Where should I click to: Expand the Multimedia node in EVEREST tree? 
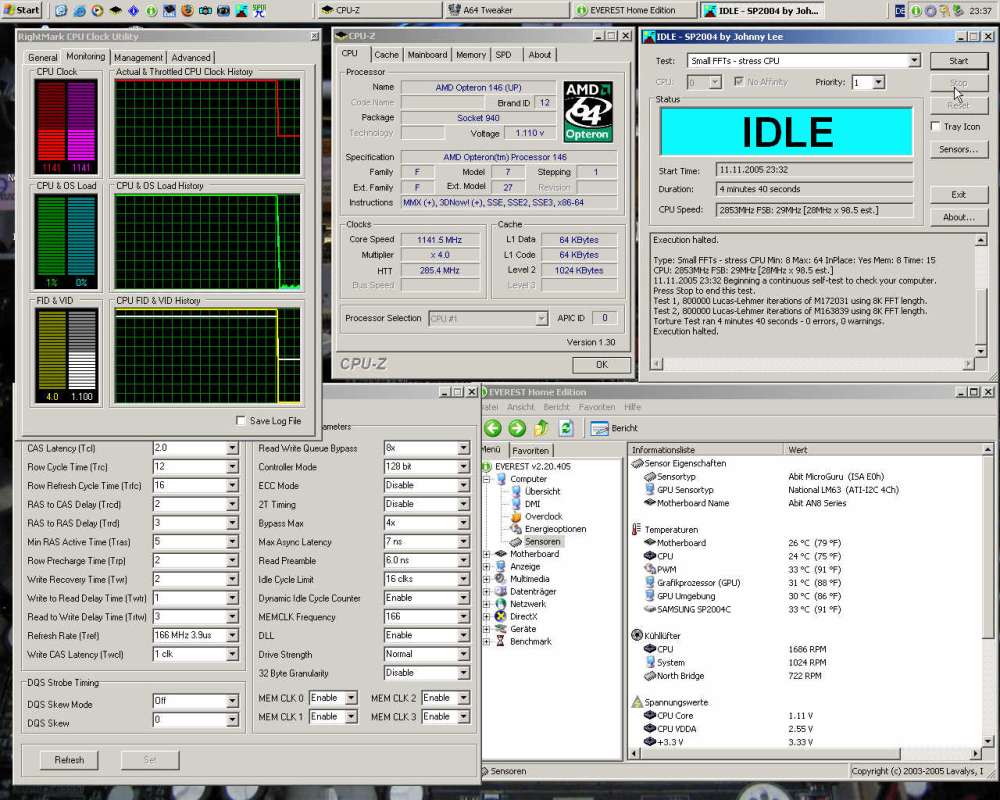click(x=487, y=579)
